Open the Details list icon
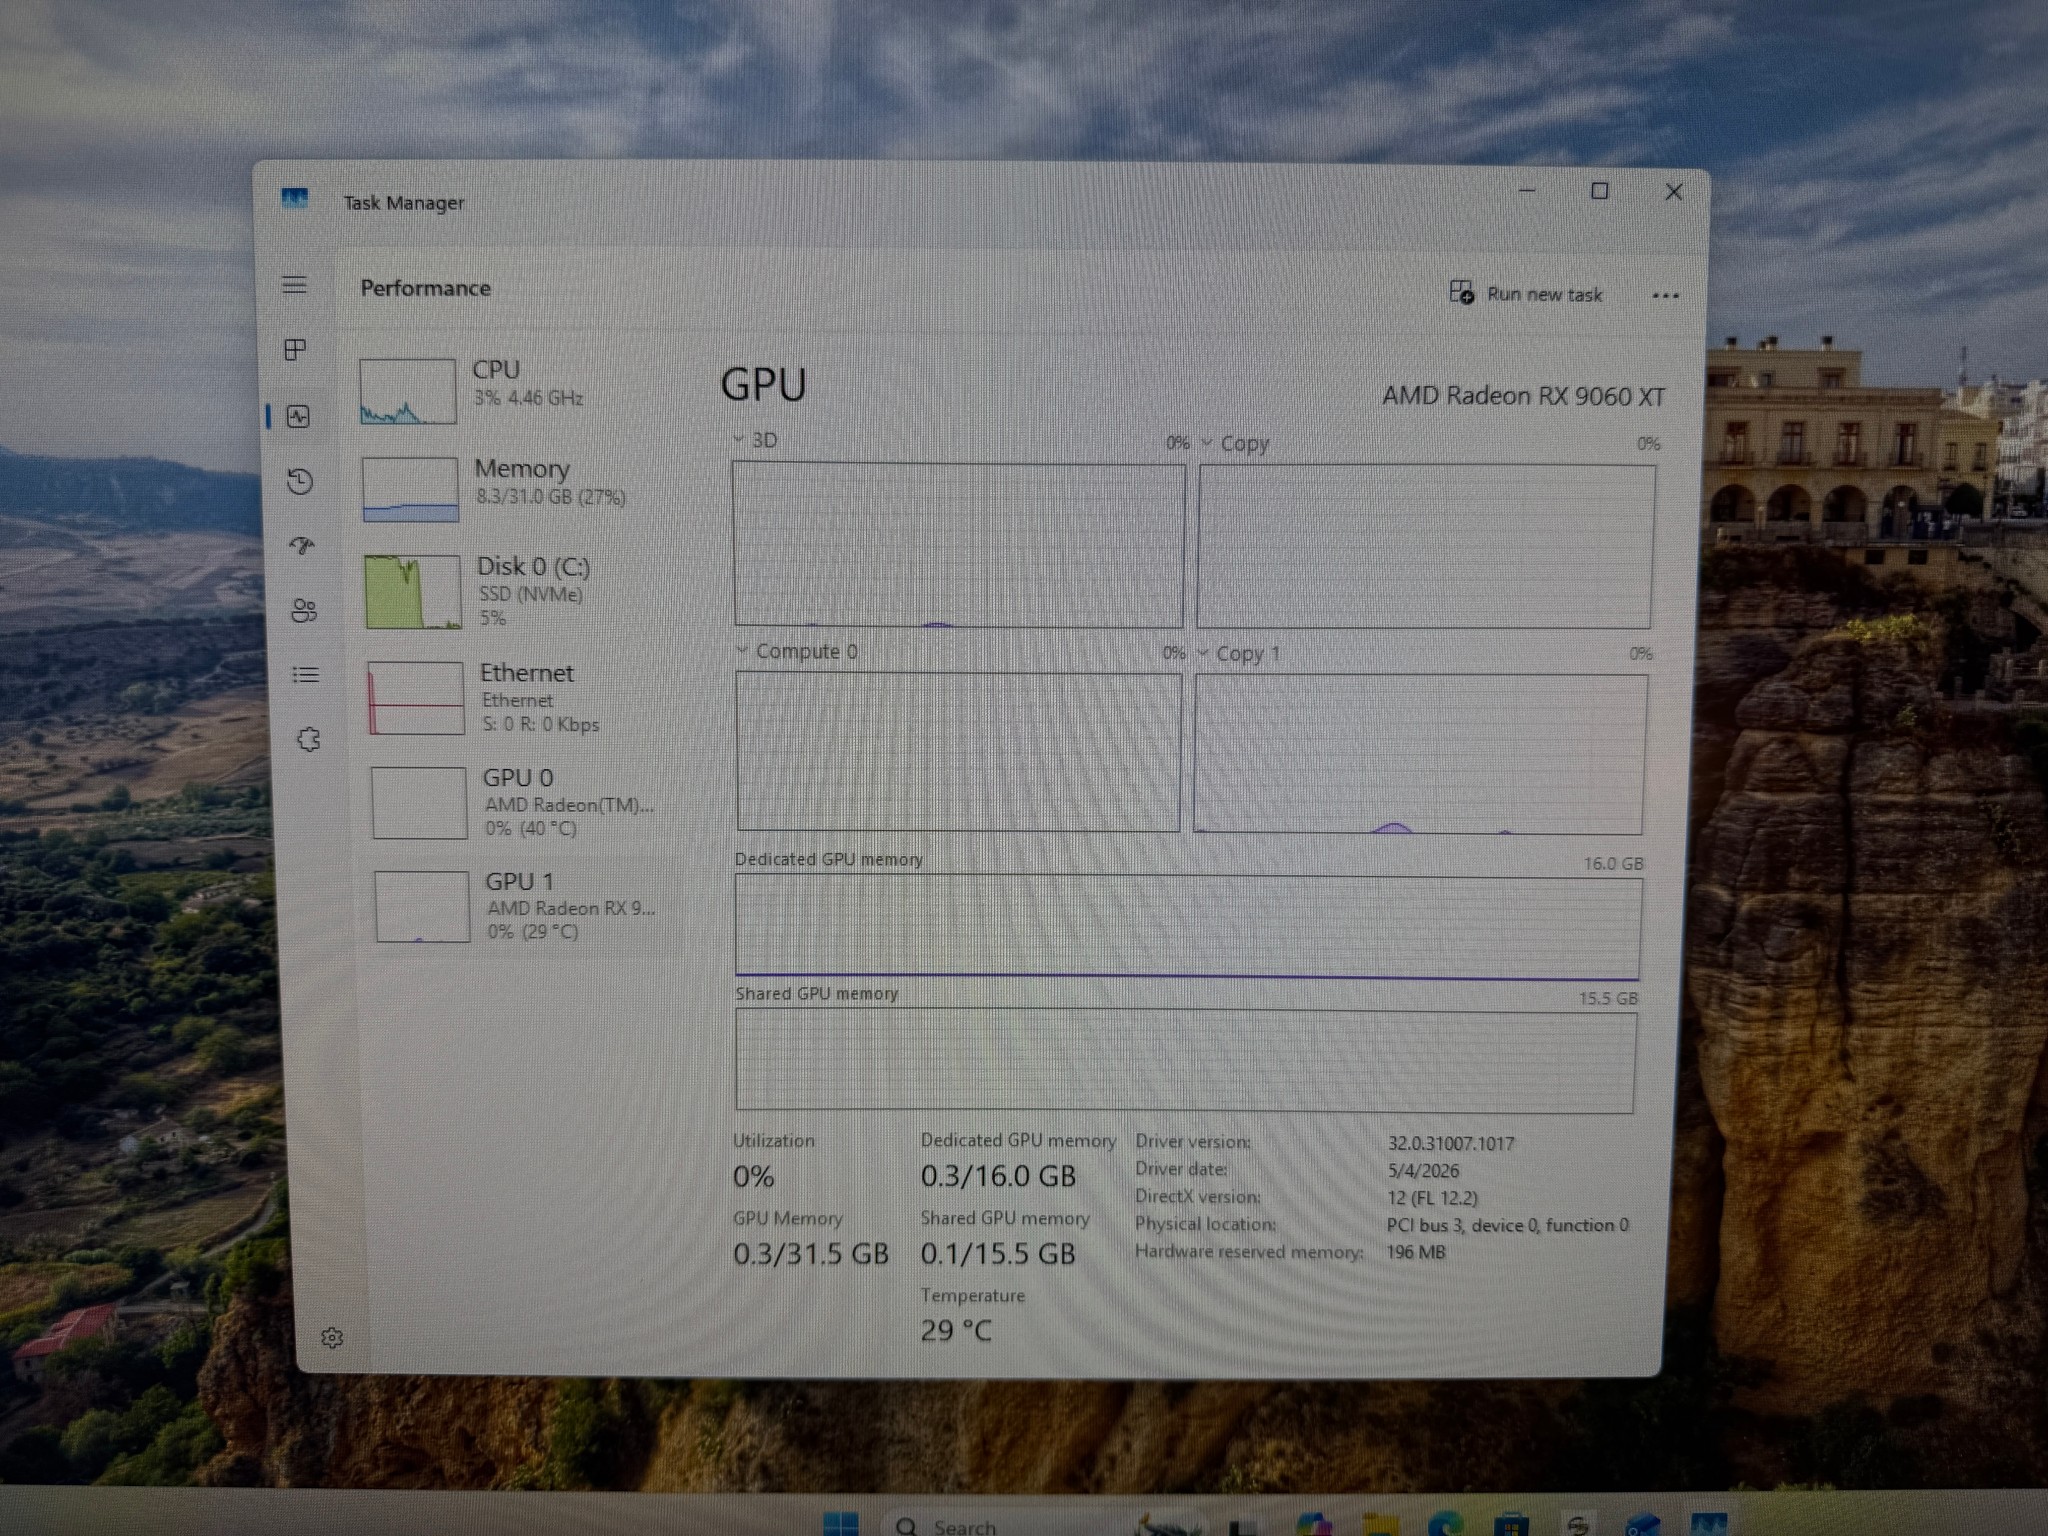This screenshot has width=2048, height=1536. click(306, 675)
